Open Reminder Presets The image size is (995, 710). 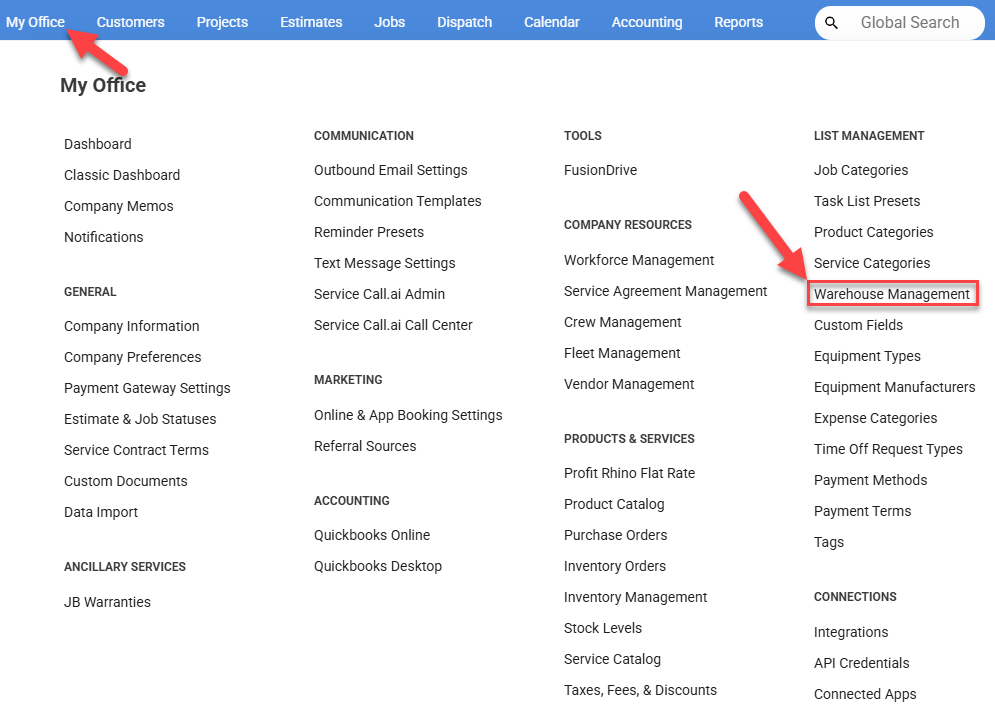[369, 232]
